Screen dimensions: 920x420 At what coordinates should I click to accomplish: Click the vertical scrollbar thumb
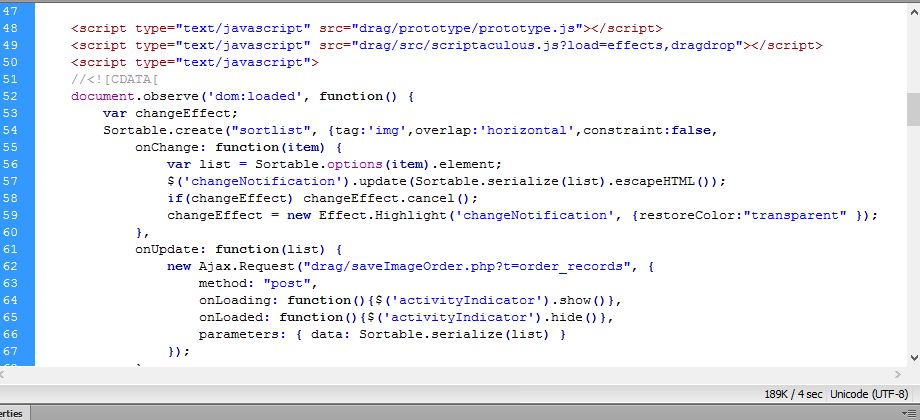click(x=914, y=109)
